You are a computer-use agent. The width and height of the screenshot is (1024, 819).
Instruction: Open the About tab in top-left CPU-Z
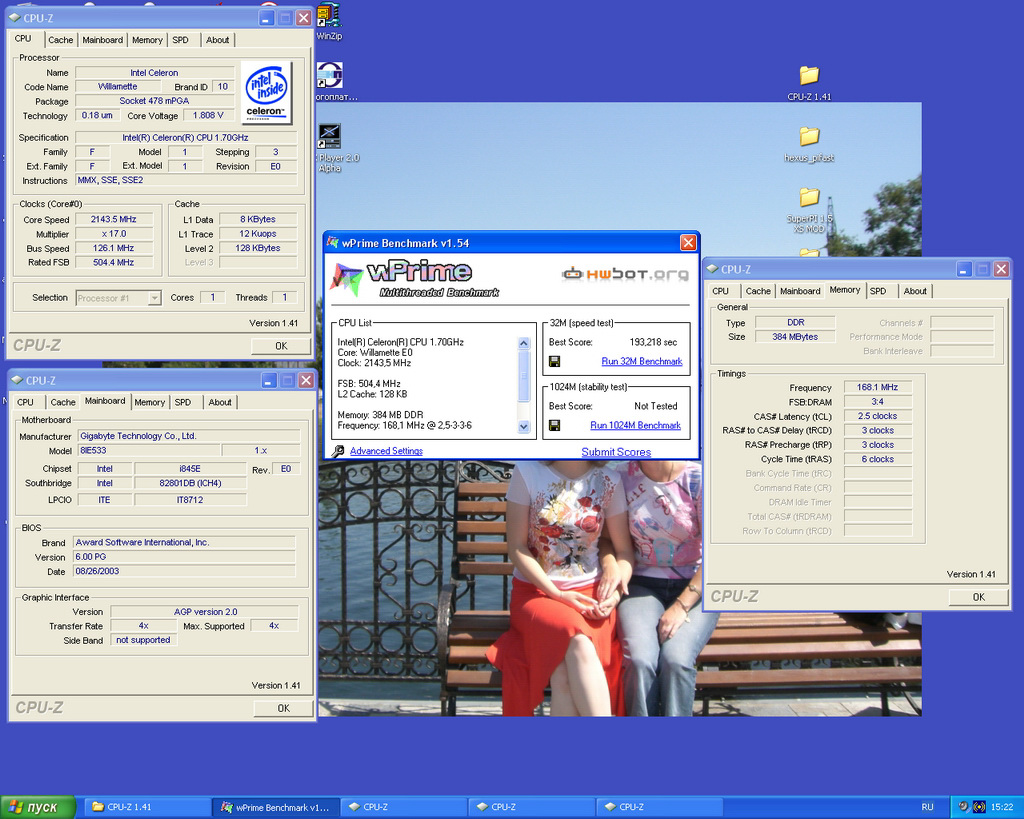tap(217, 40)
